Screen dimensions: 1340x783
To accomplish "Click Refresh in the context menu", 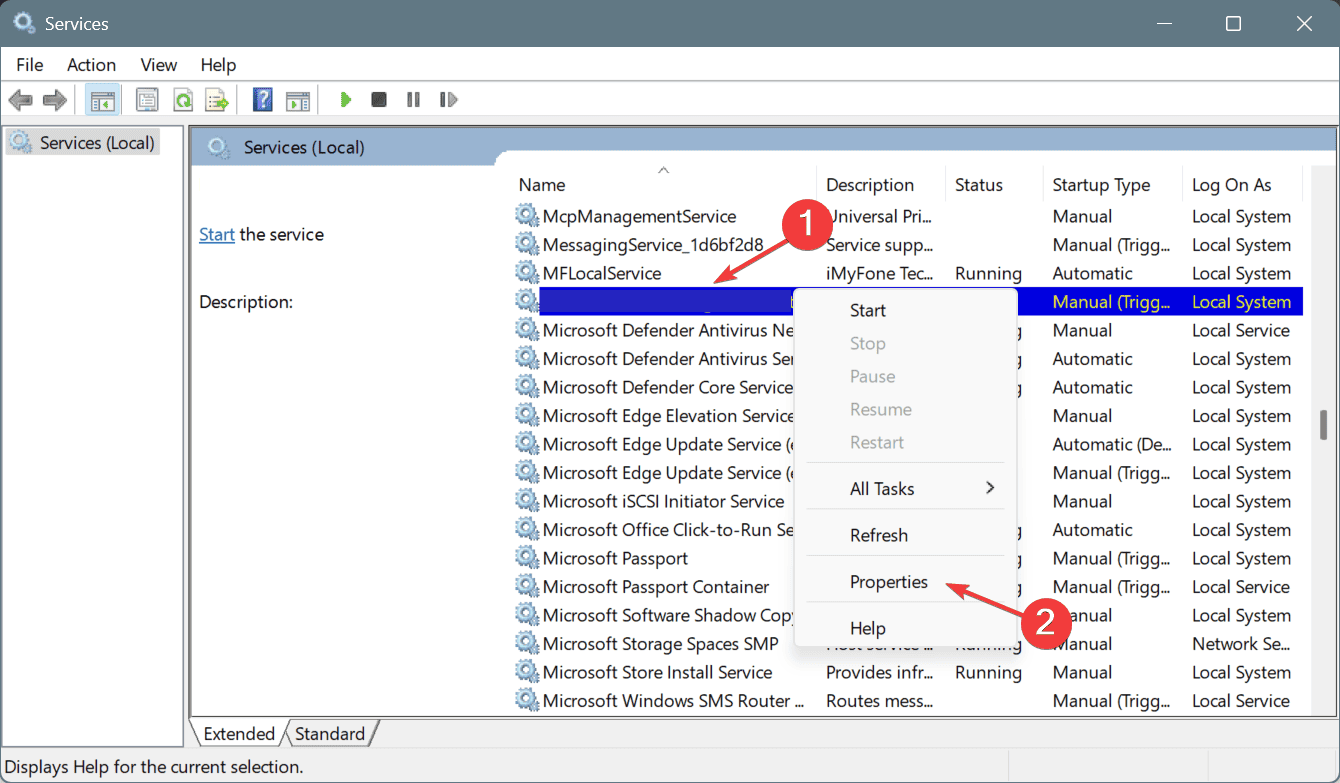I will coord(878,535).
